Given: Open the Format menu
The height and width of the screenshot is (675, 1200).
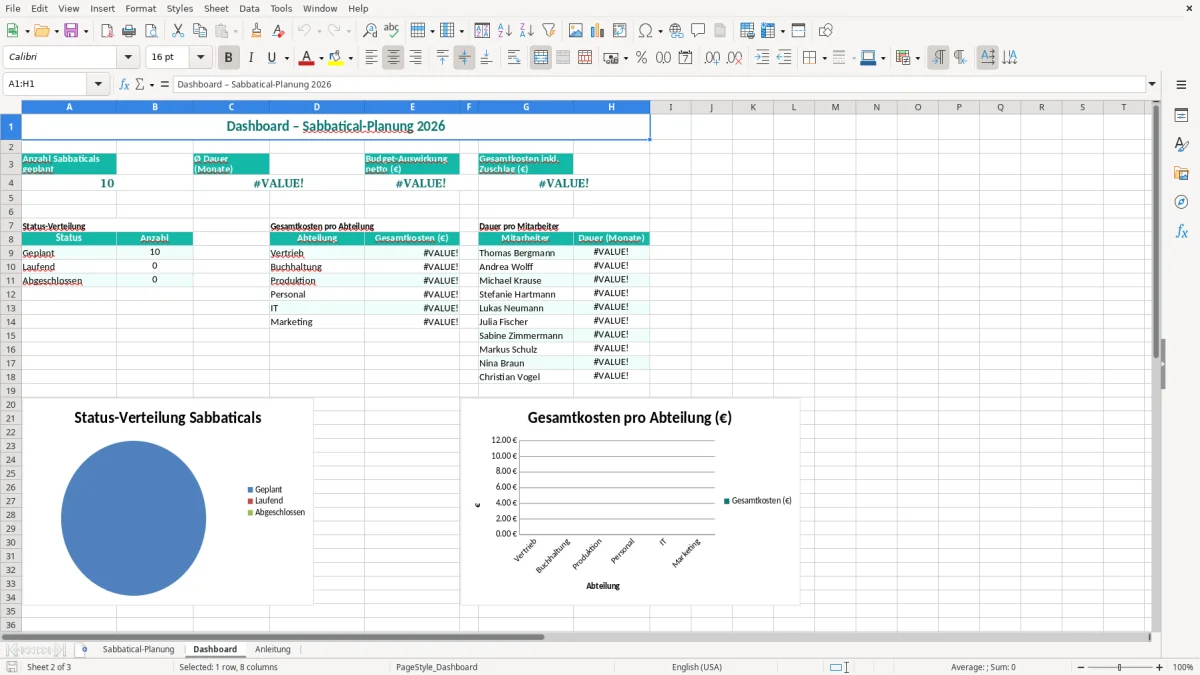Looking at the screenshot, I should click(140, 8).
